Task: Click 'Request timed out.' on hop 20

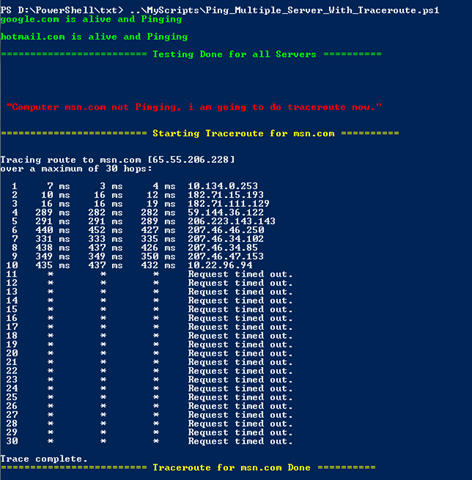Action: point(240,353)
